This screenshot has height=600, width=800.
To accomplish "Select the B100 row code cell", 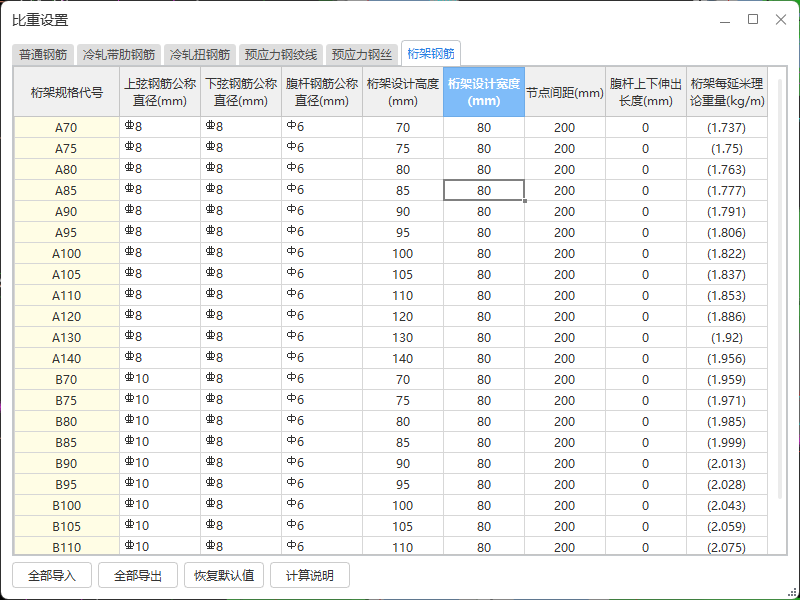I will 67,506.
